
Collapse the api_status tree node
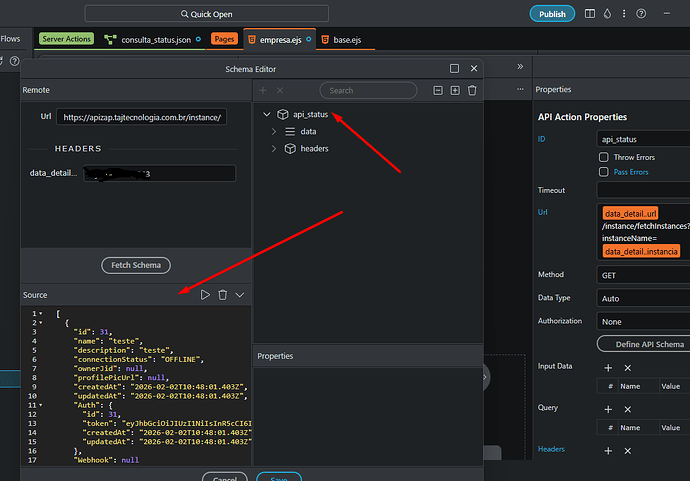tap(267, 115)
